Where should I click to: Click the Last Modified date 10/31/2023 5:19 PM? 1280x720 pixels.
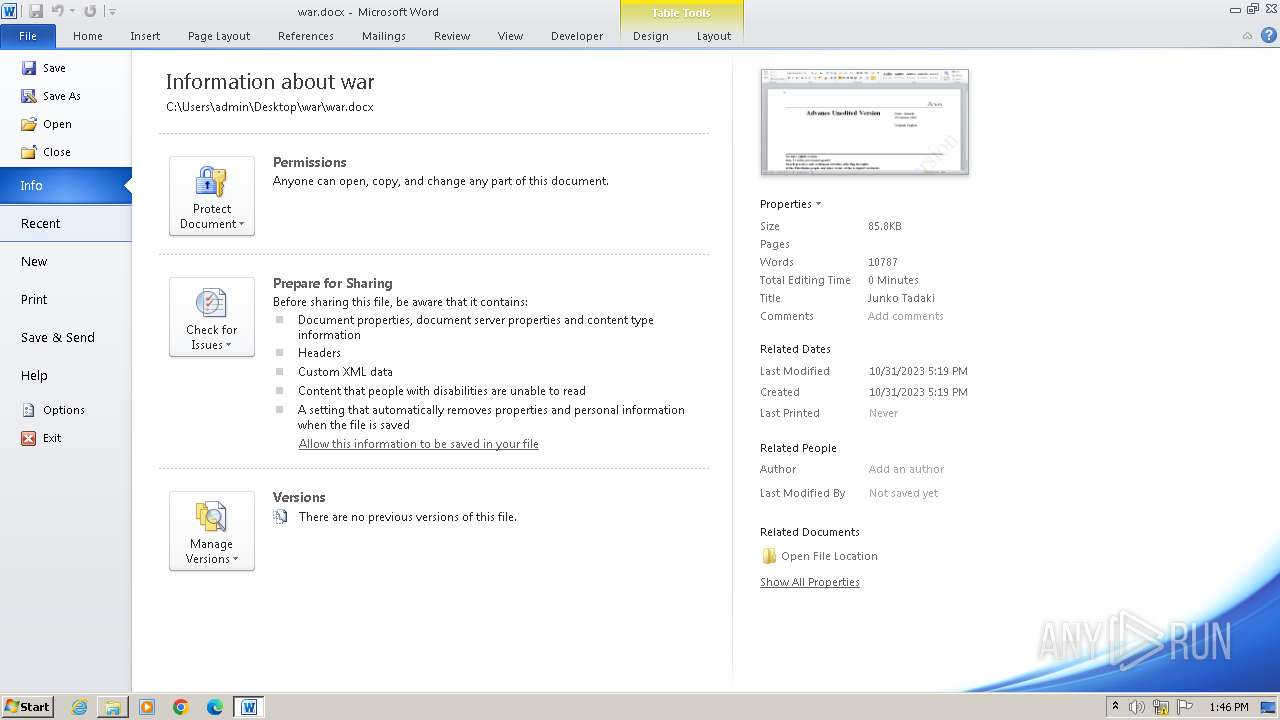[918, 371]
